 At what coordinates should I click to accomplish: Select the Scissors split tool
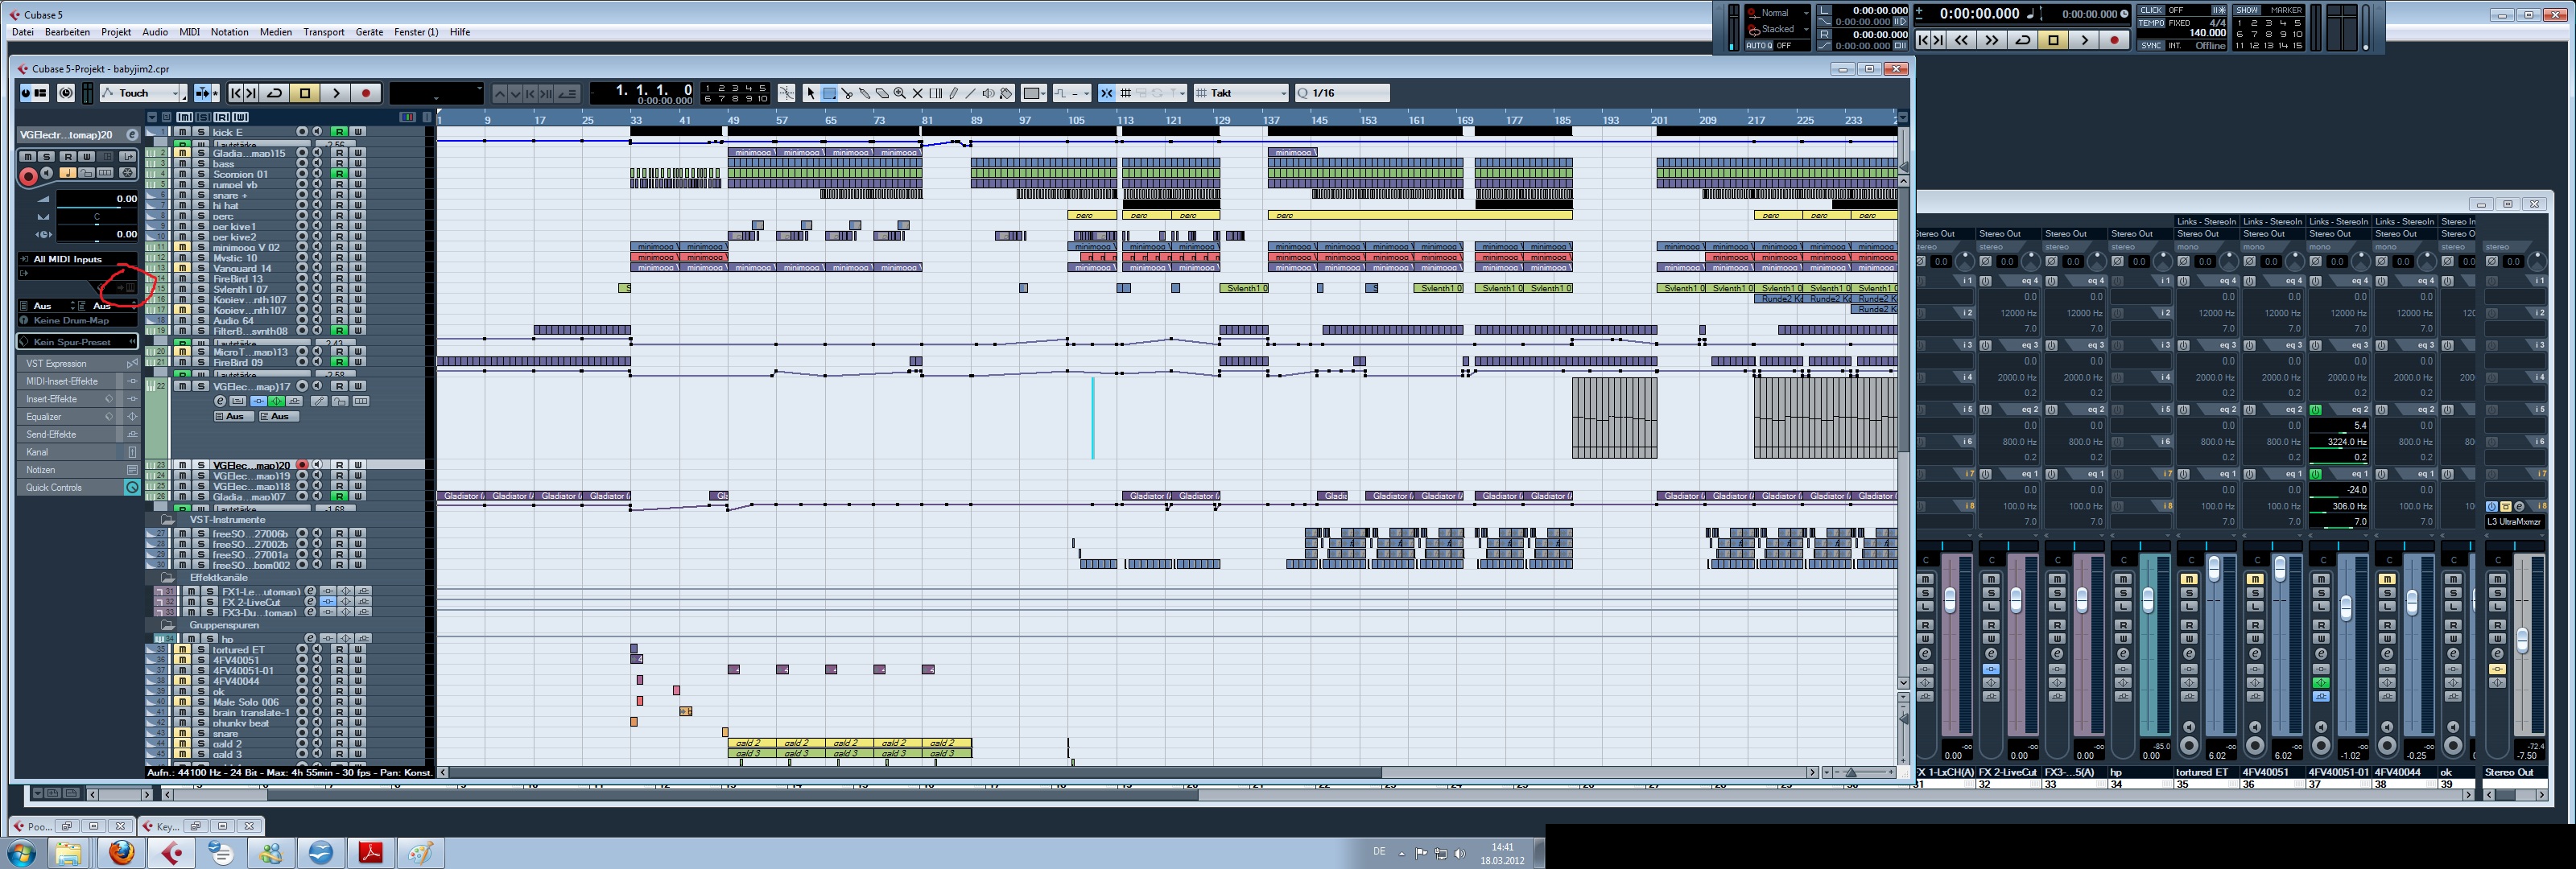847,93
